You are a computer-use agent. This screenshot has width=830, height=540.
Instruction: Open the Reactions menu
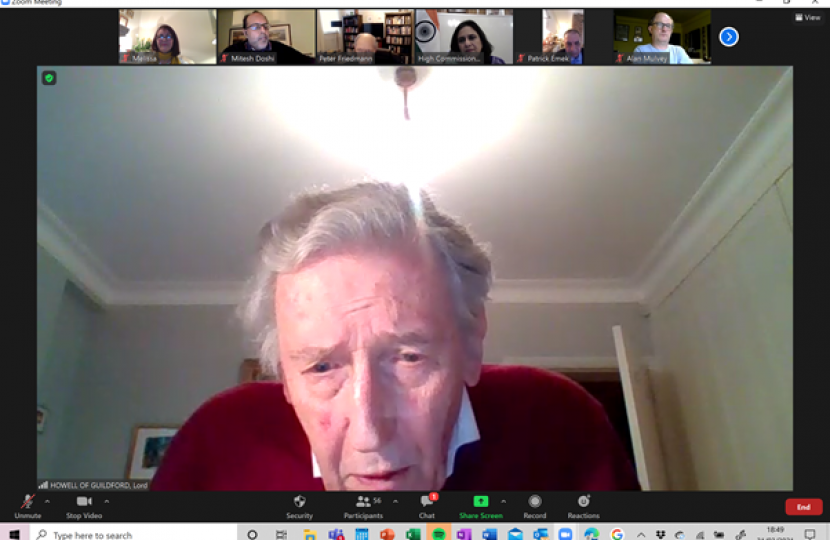pyautogui.click(x=583, y=502)
